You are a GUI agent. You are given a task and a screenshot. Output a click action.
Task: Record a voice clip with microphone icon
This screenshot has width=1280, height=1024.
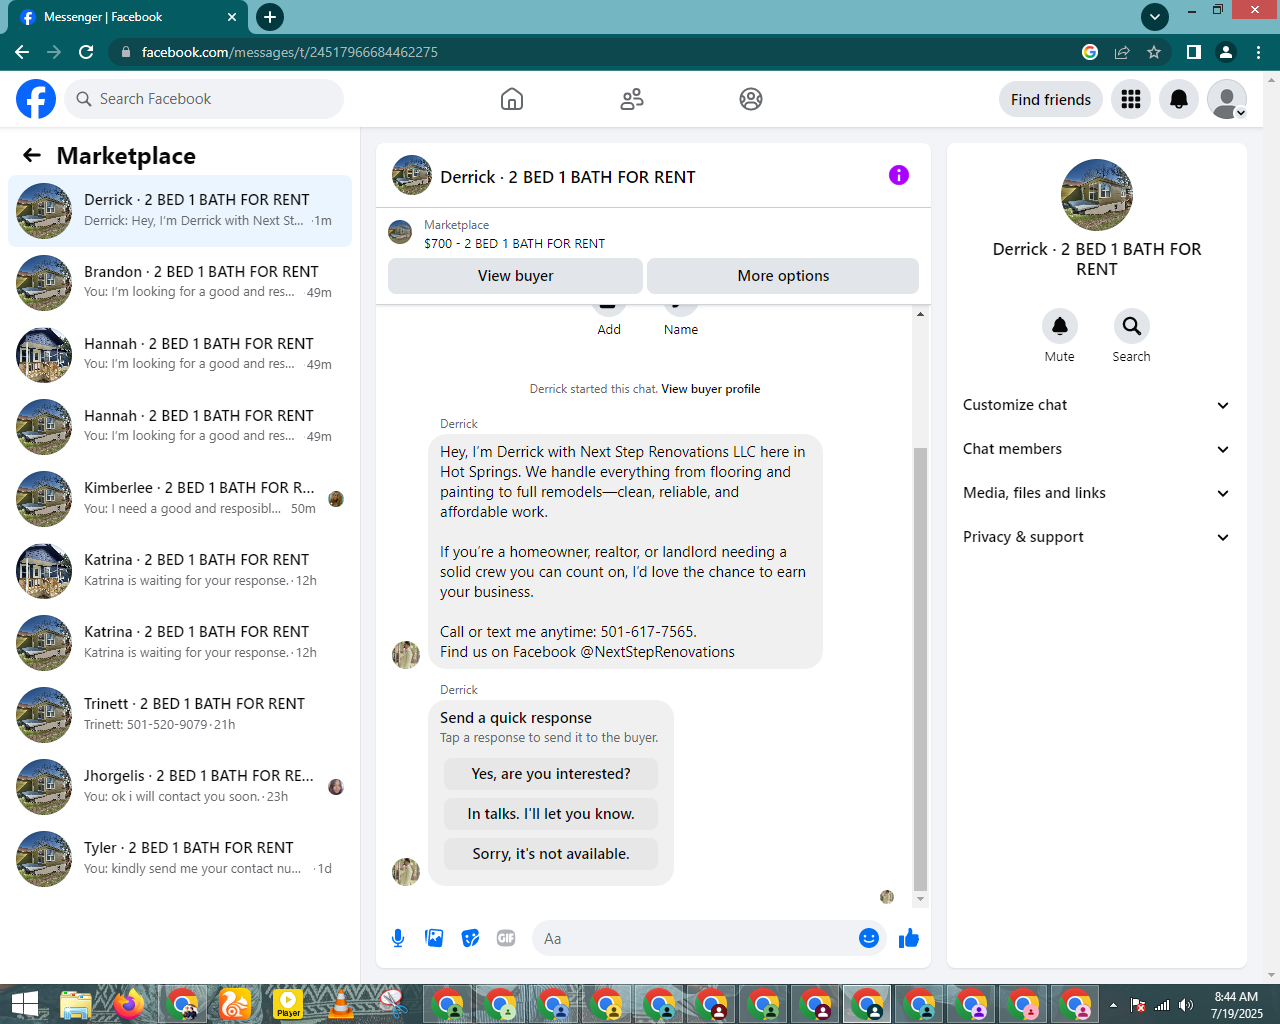tap(398, 938)
